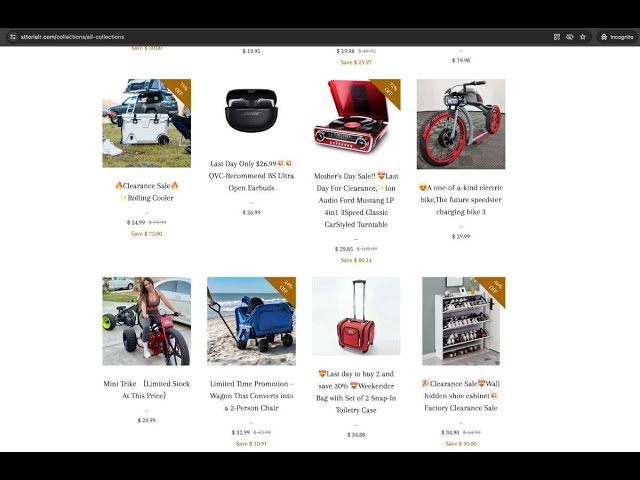This screenshot has height=480, width=640.
Task: Open the blue beach wagon image
Action: tap(251, 321)
